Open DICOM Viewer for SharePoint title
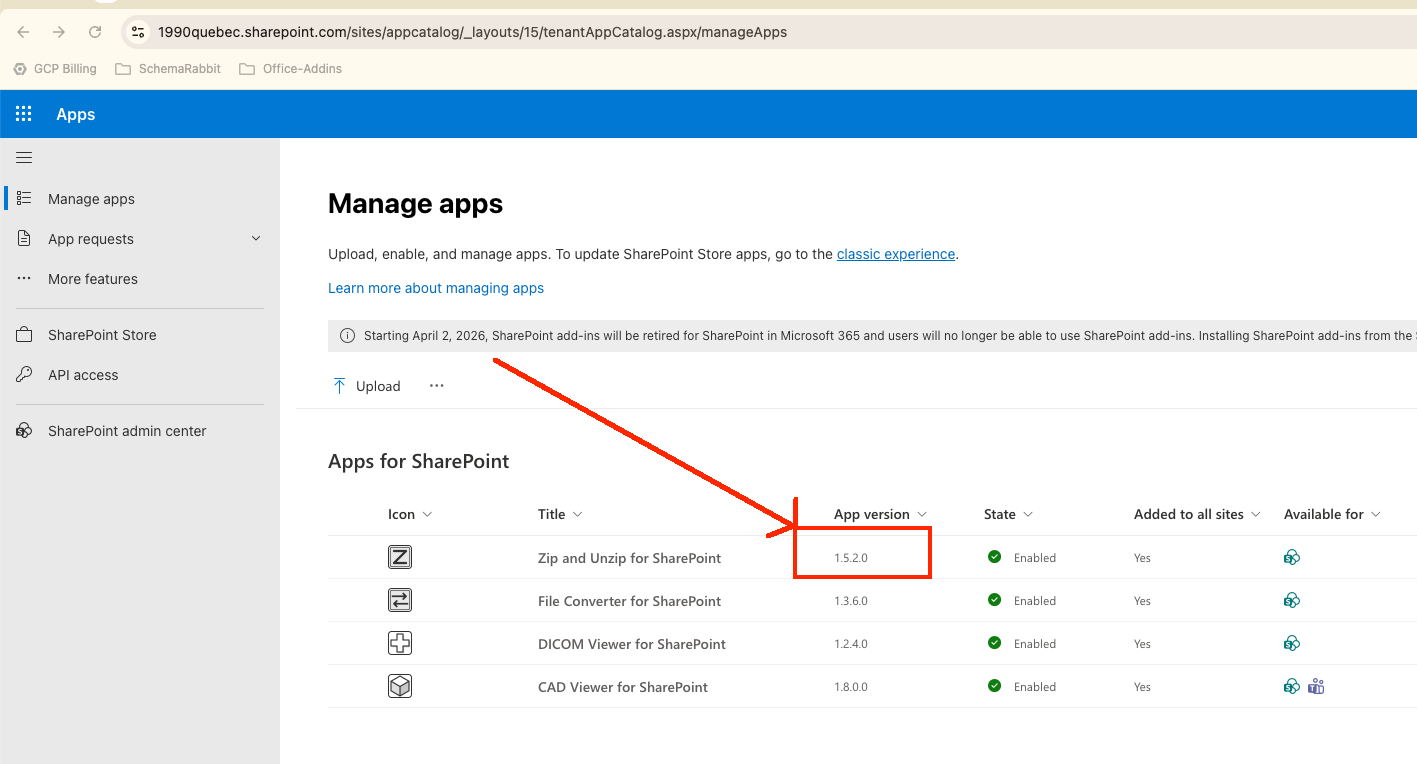This screenshot has height=764, width=1417. [x=632, y=644]
